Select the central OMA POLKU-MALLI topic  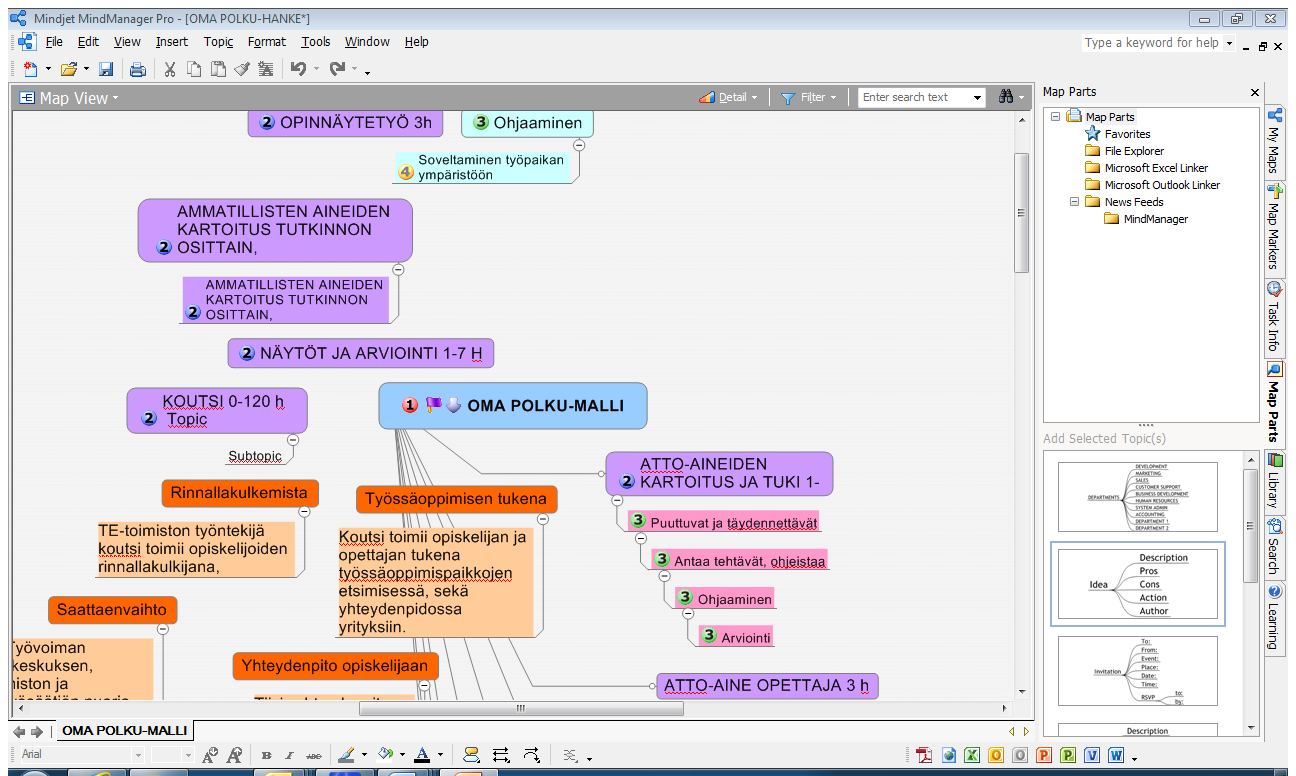pos(513,406)
